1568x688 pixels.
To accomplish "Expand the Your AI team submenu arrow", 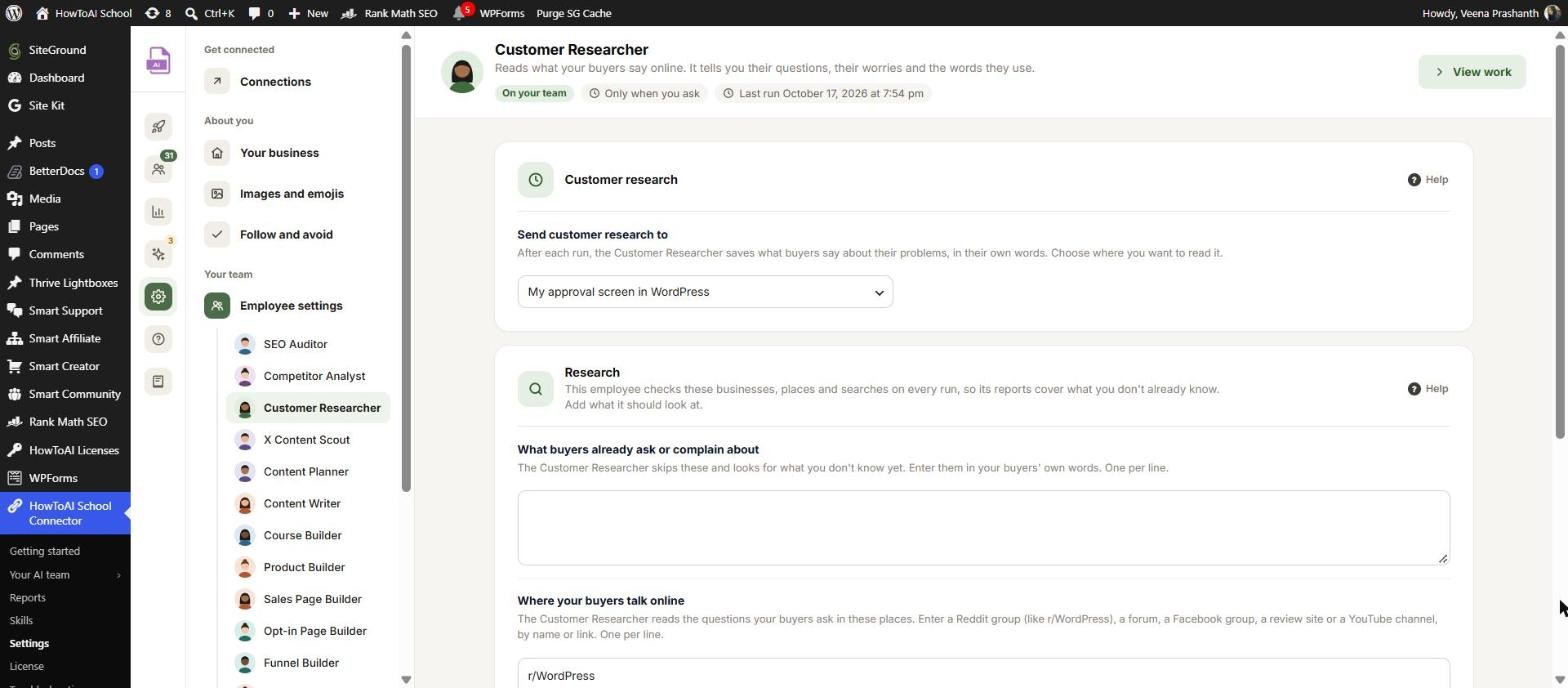I will [118, 575].
